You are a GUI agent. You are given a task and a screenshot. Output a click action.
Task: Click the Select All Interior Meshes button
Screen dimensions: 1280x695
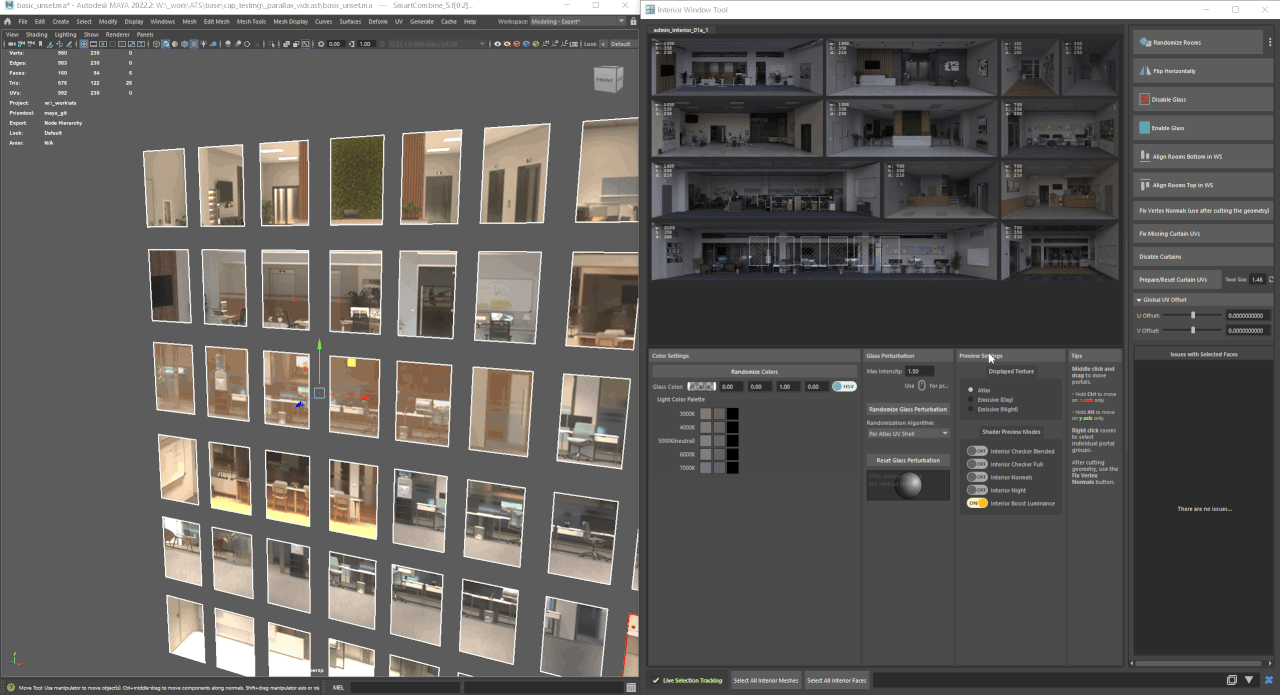[x=765, y=680]
